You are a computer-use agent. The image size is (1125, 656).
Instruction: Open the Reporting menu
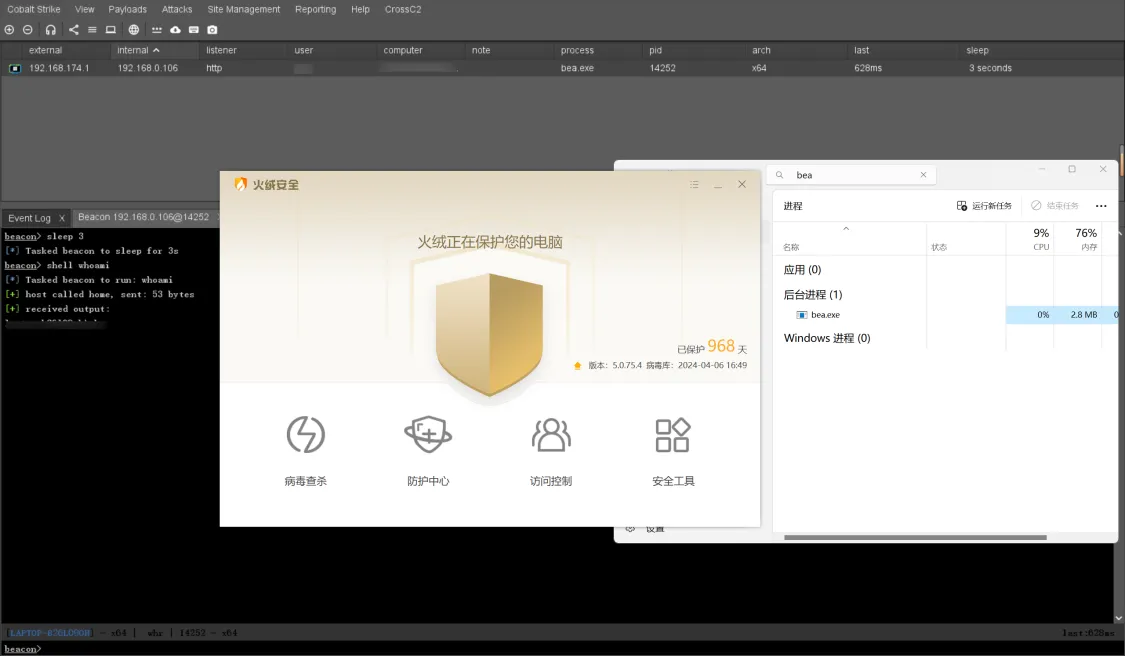[316, 9]
